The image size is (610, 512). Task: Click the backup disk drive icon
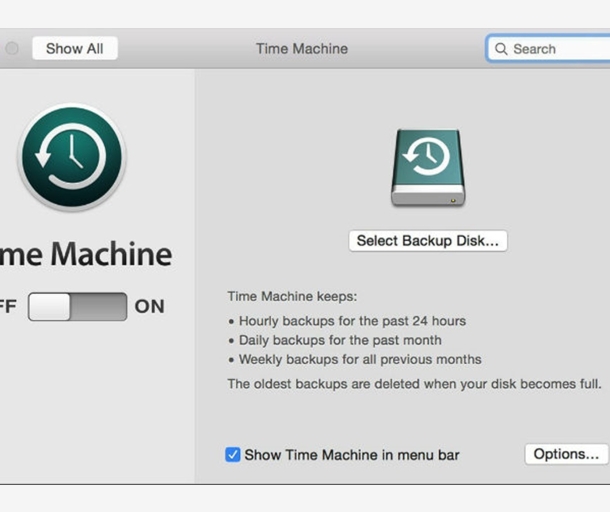coord(428,167)
